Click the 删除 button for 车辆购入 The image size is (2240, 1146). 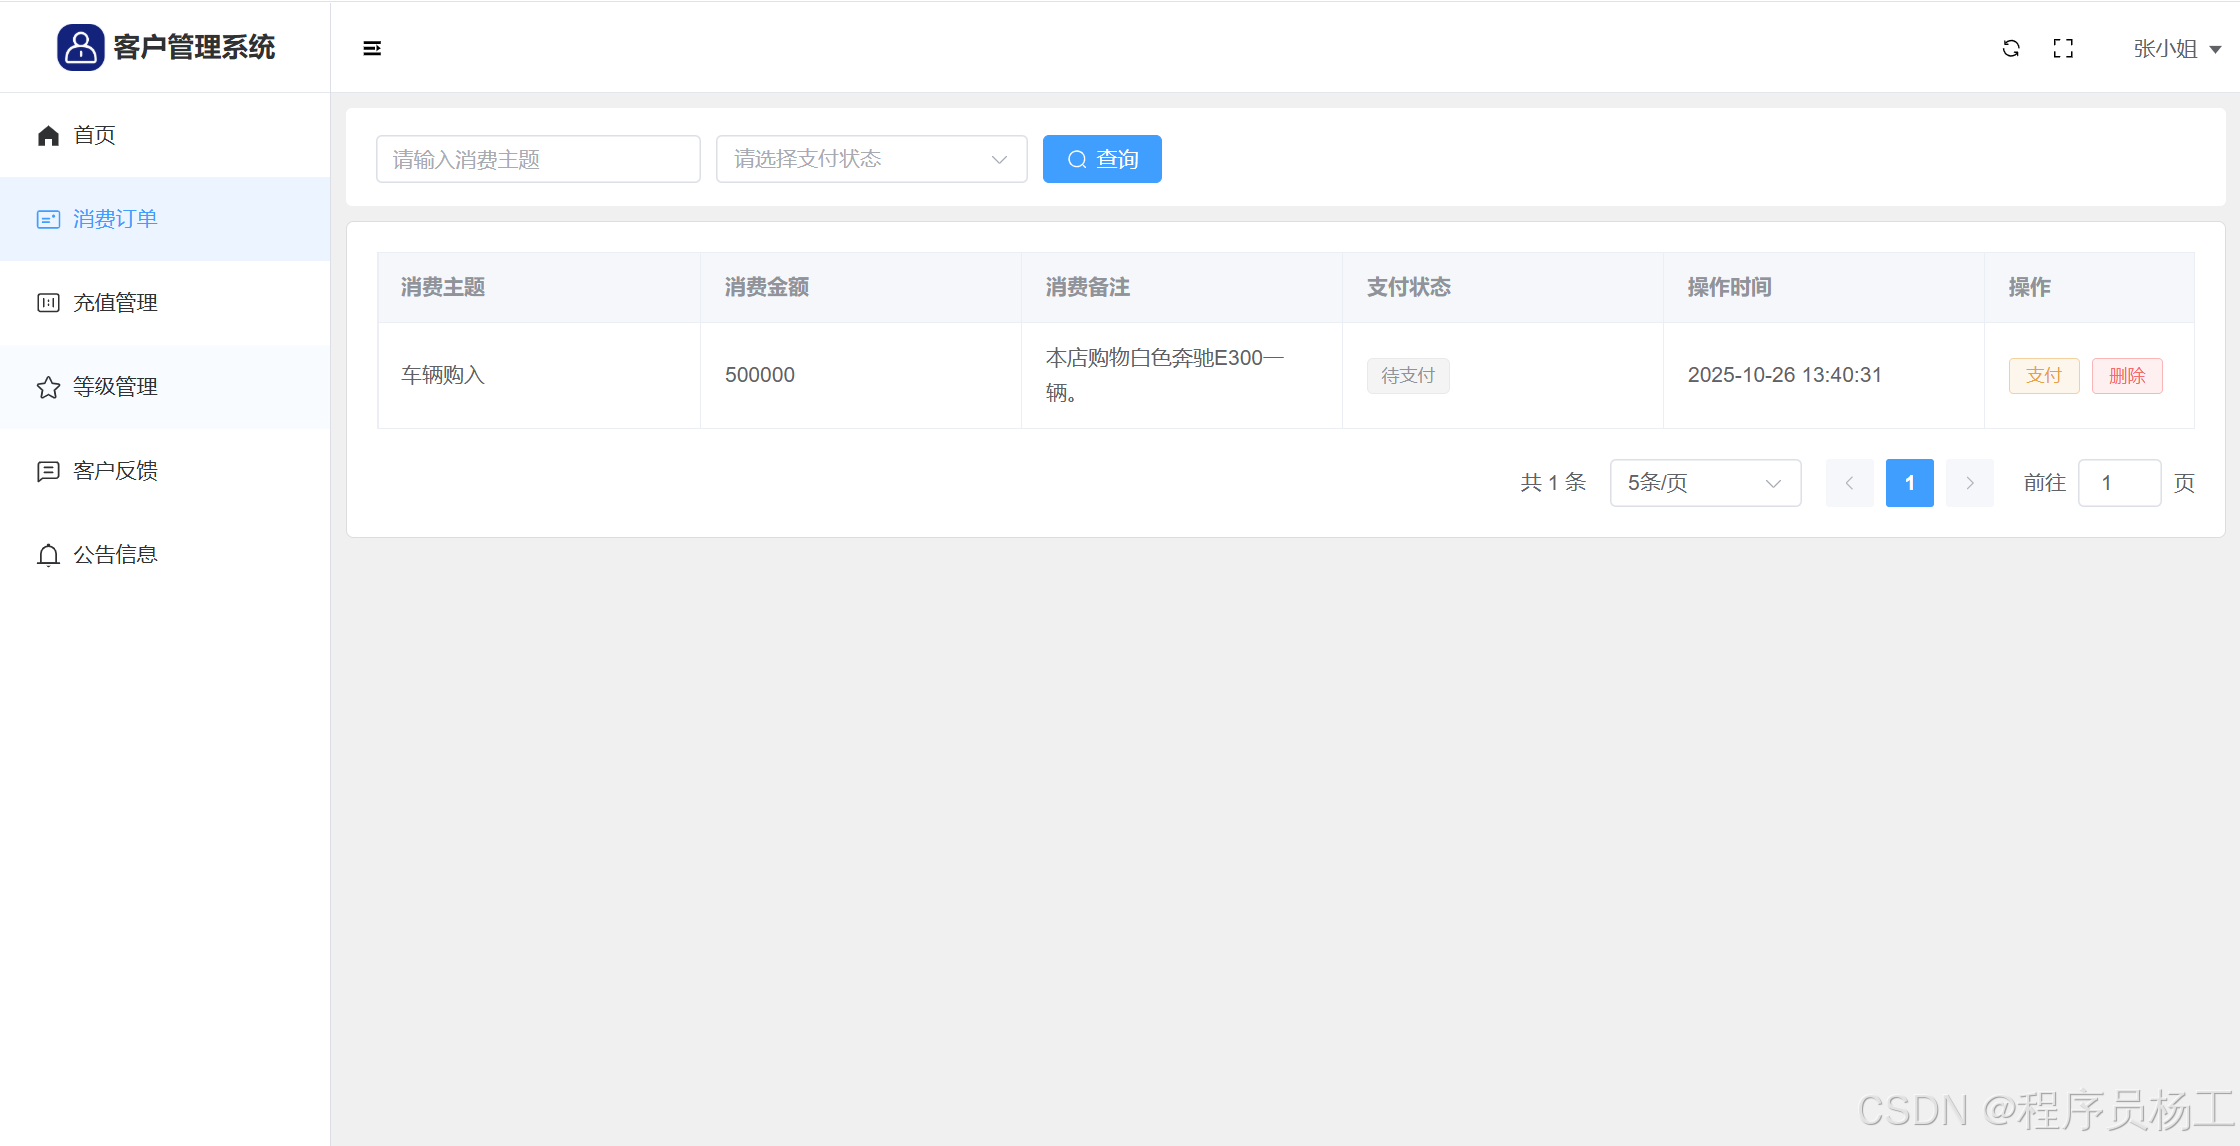[2127, 376]
